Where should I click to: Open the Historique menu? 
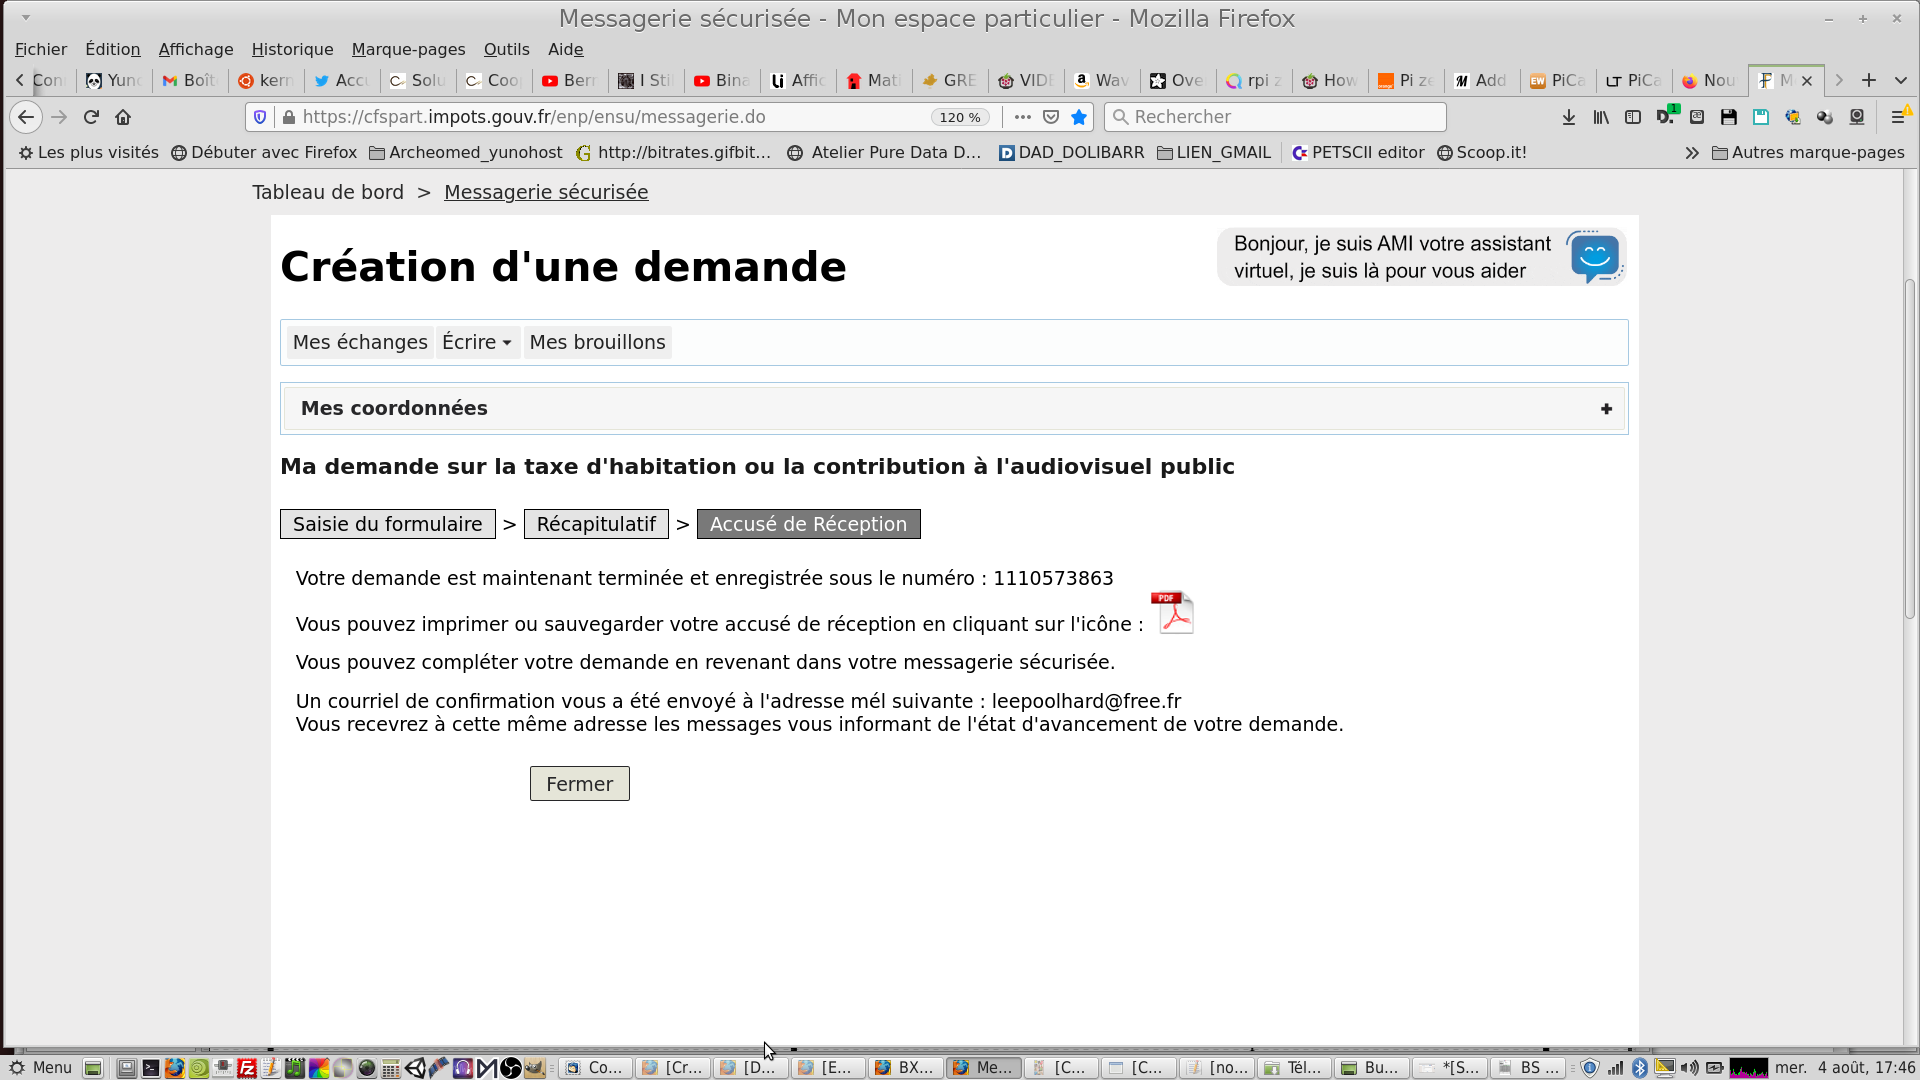click(x=292, y=49)
